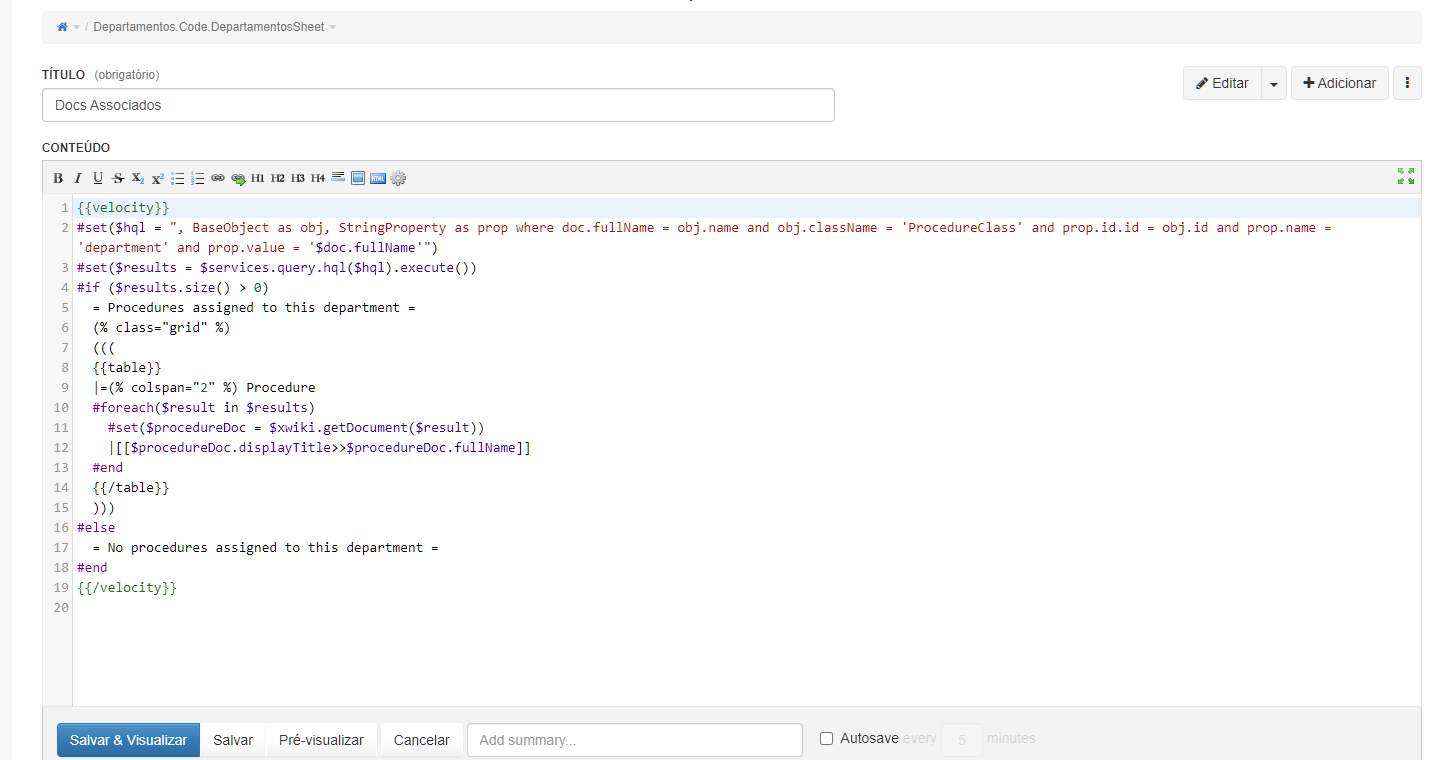Enable the Autosave checkbox

point(826,739)
